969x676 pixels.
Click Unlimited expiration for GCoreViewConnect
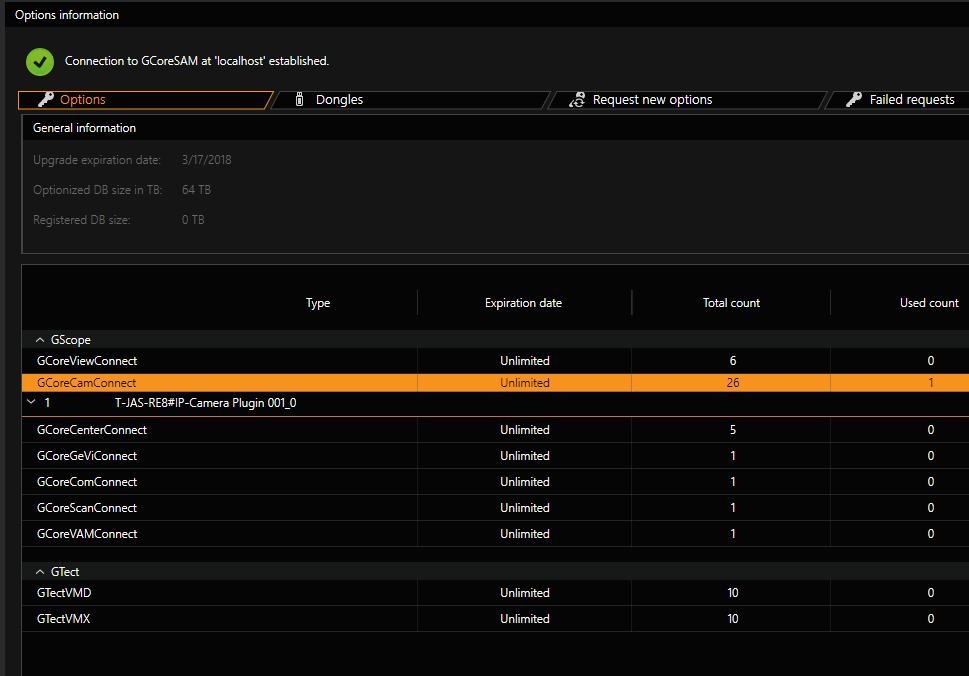tap(525, 361)
